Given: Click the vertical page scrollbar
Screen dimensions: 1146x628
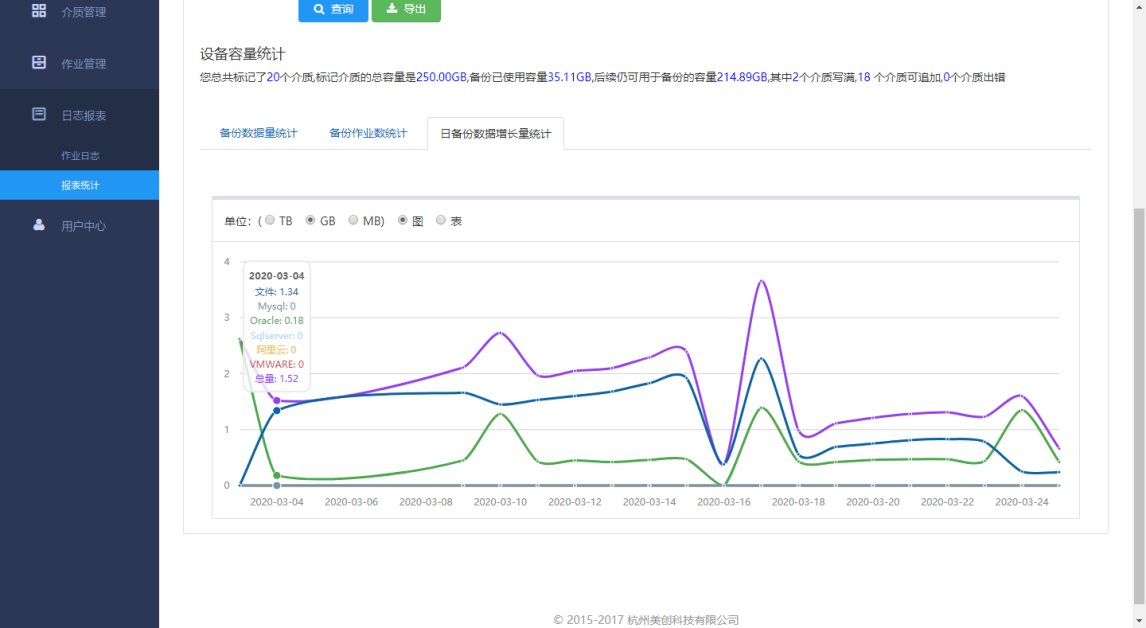Looking at the screenshot, I should [1139, 406].
